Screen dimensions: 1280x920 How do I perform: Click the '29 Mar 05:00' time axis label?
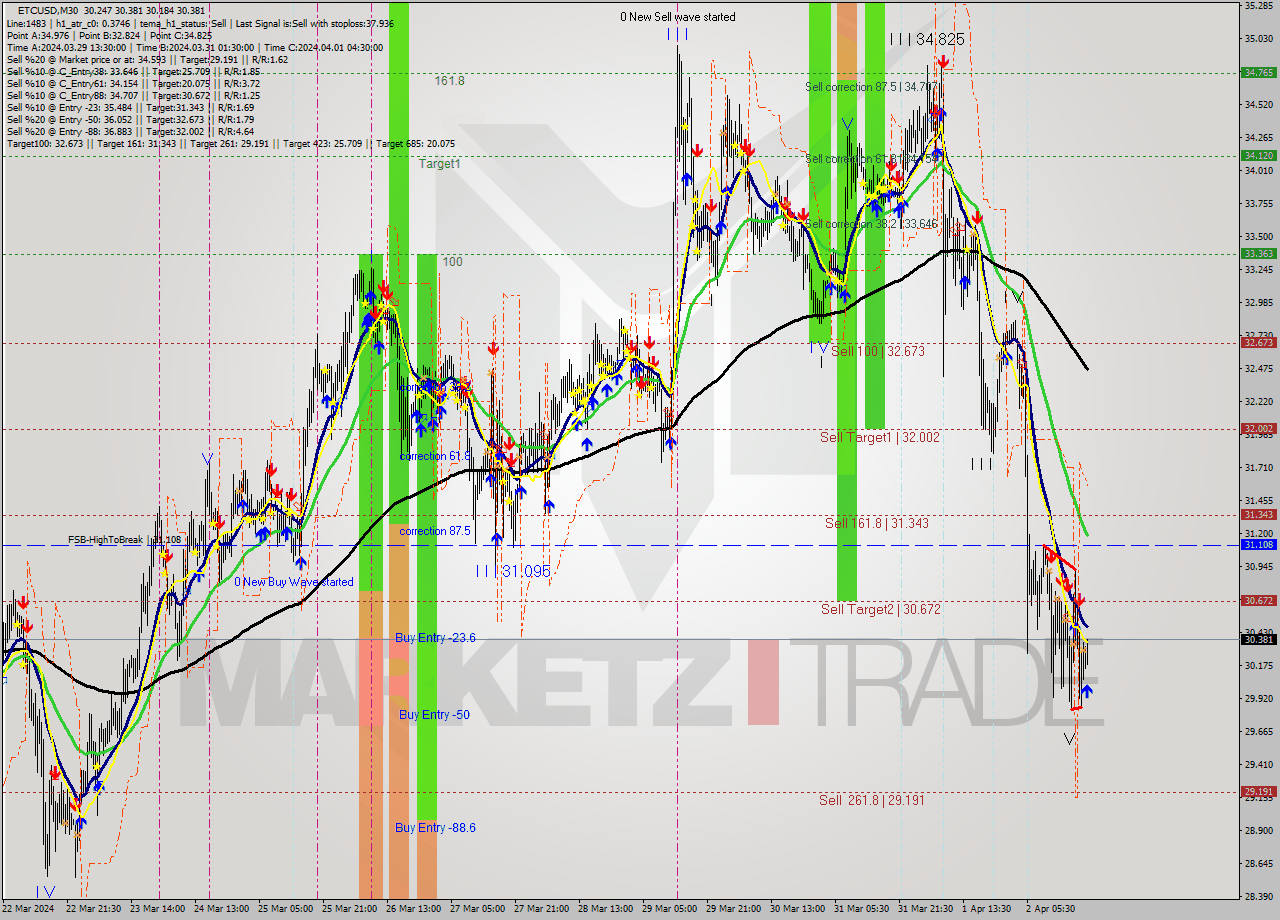click(672, 909)
